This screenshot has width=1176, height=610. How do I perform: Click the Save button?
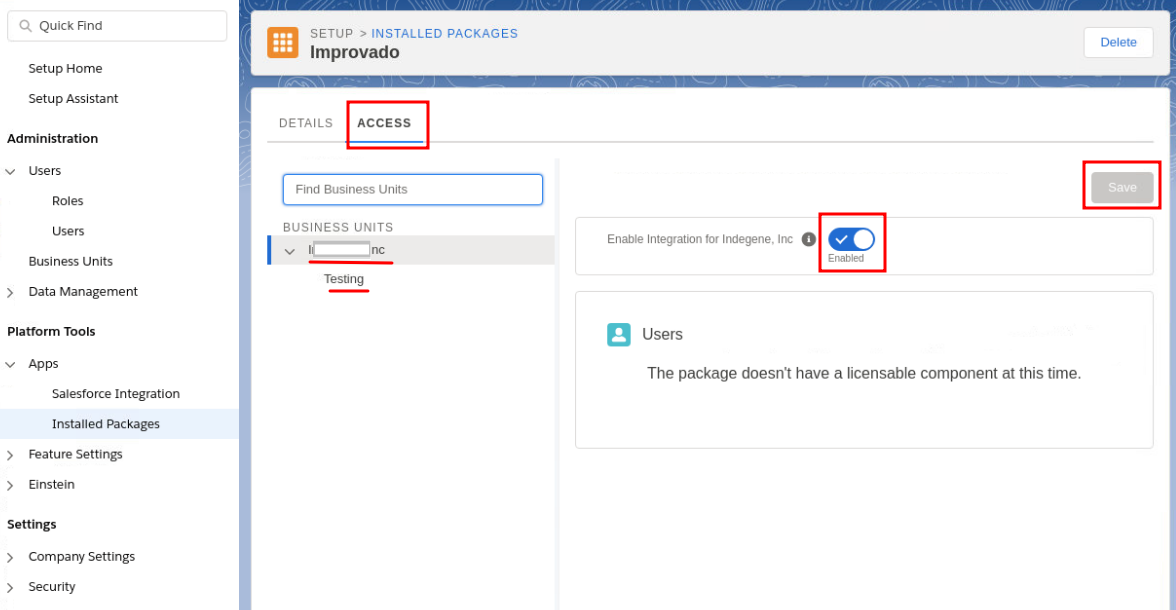tap(1122, 188)
